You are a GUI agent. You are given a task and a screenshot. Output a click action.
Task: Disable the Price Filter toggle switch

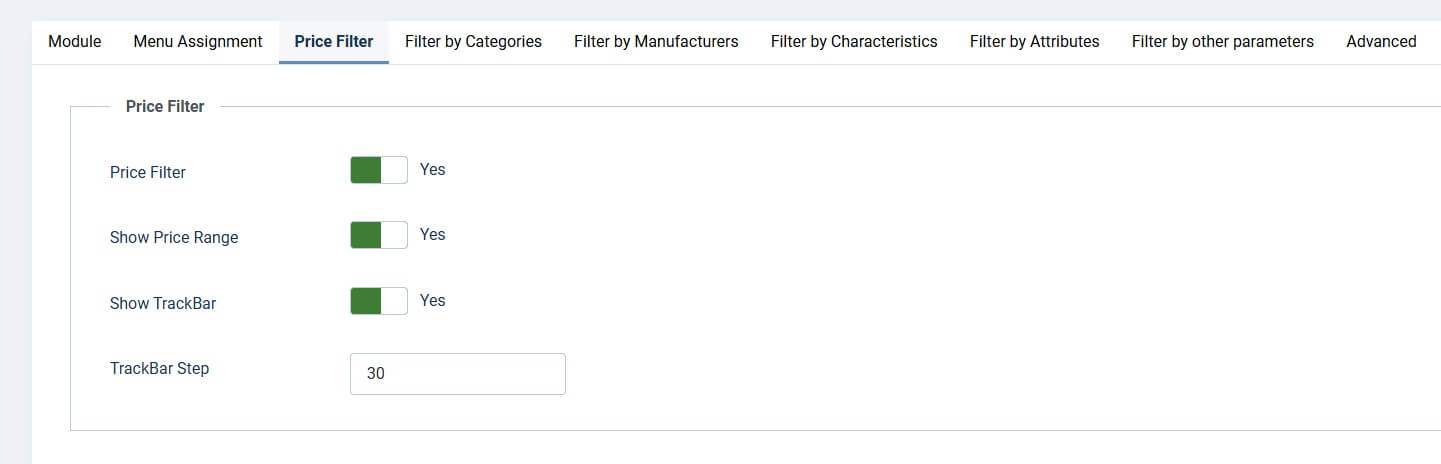pos(379,170)
